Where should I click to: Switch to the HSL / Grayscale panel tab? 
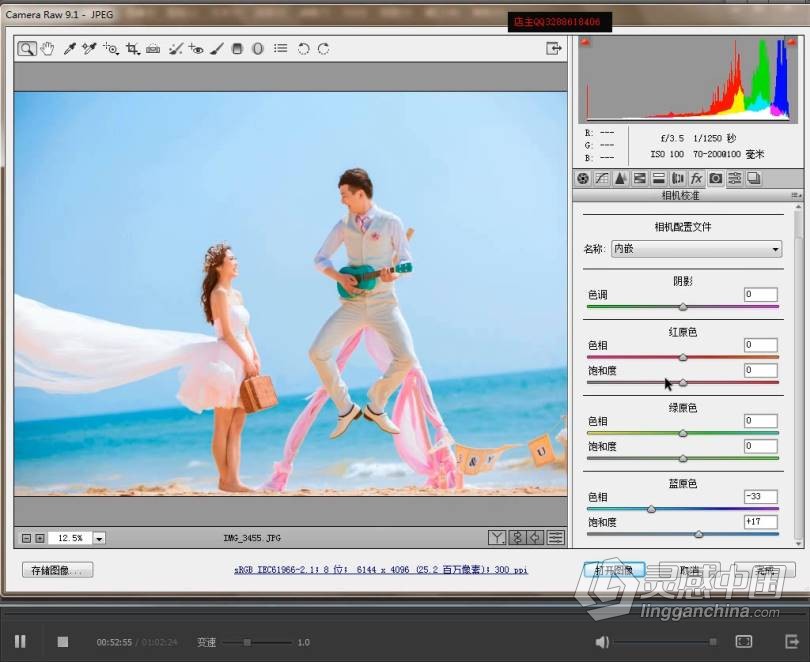pyautogui.click(x=640, y=179)
